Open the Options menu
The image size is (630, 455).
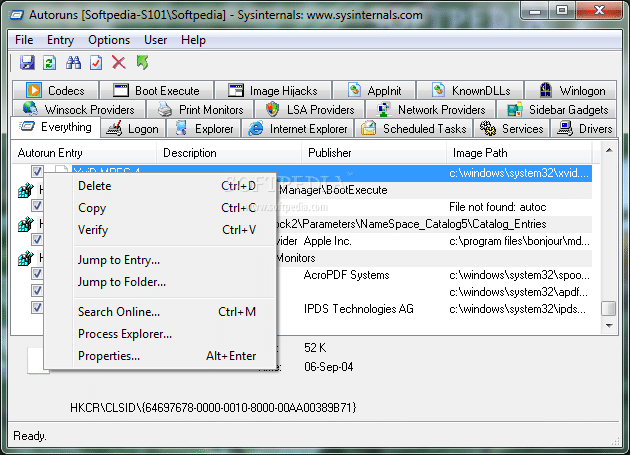[x=109, y=40]
